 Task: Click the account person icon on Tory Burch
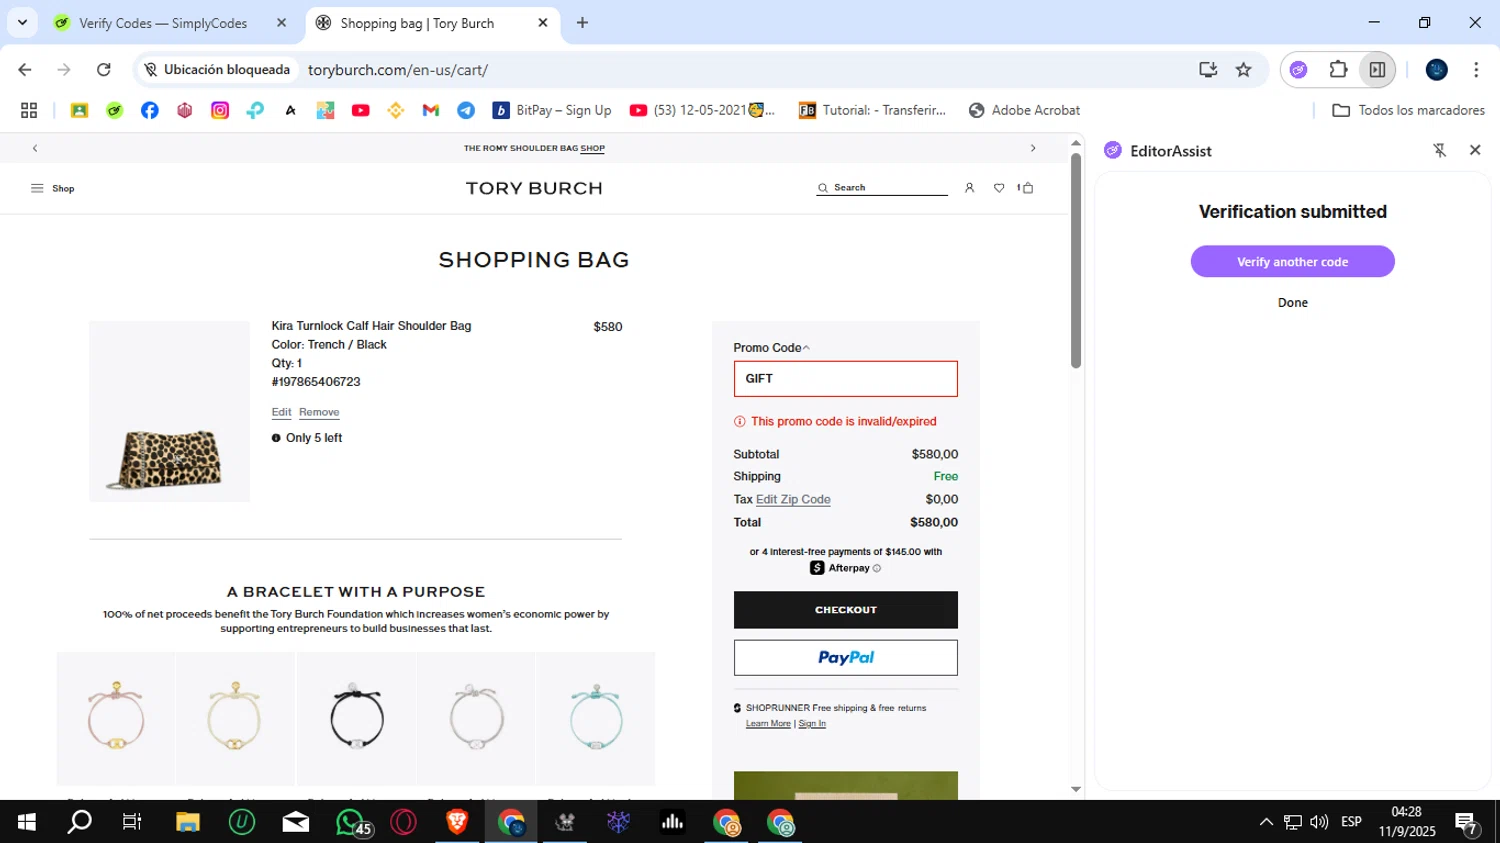tap(969, 188)
